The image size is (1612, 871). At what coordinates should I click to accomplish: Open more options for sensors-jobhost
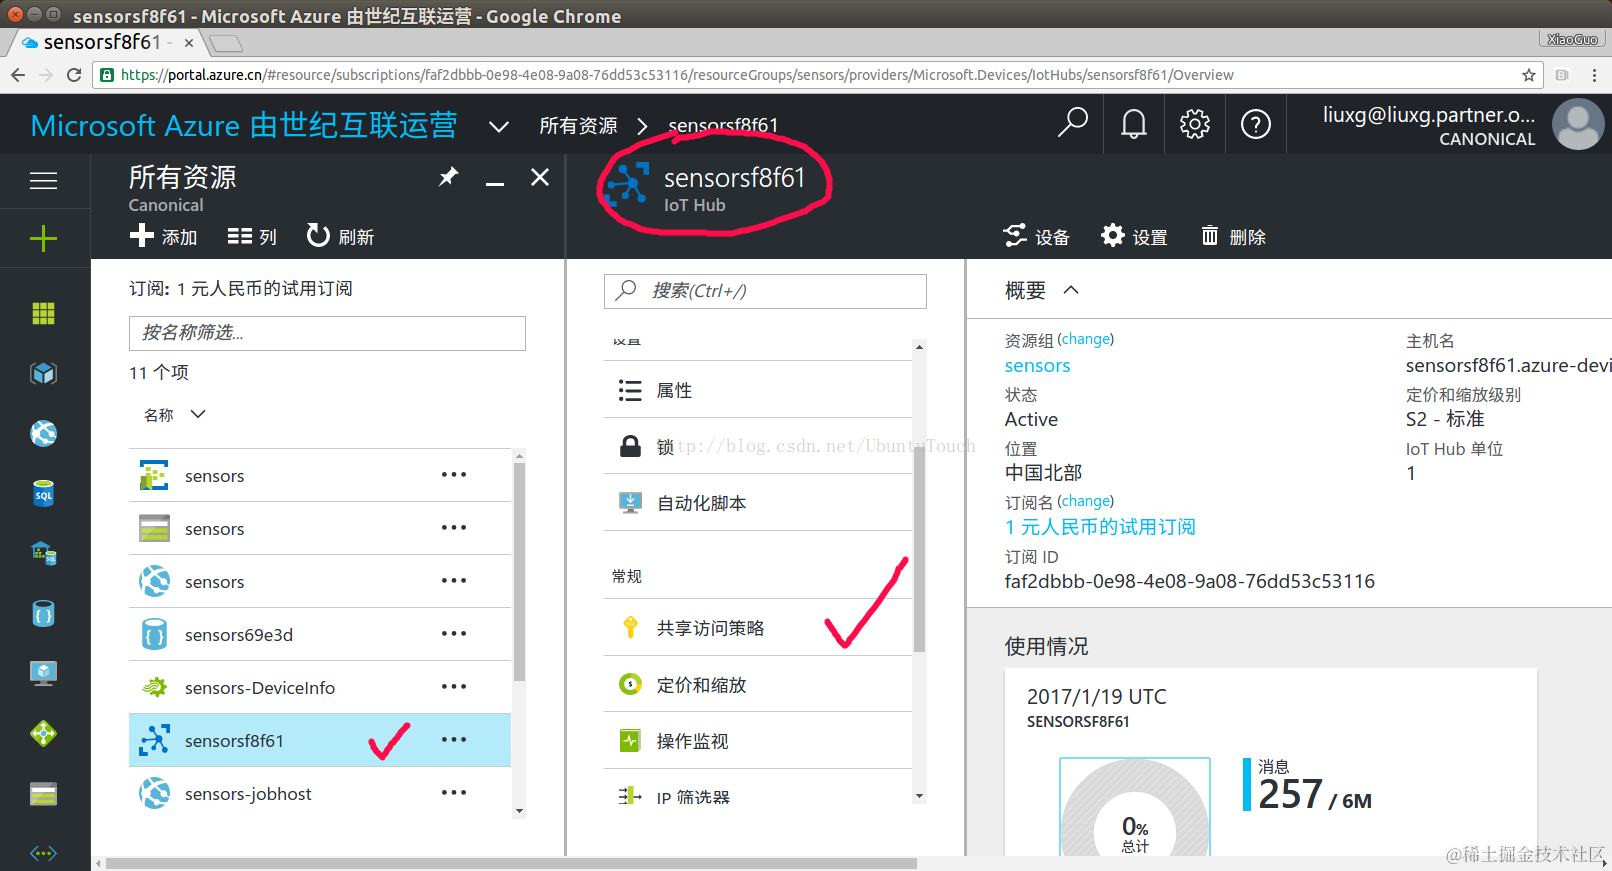point(454,792)
